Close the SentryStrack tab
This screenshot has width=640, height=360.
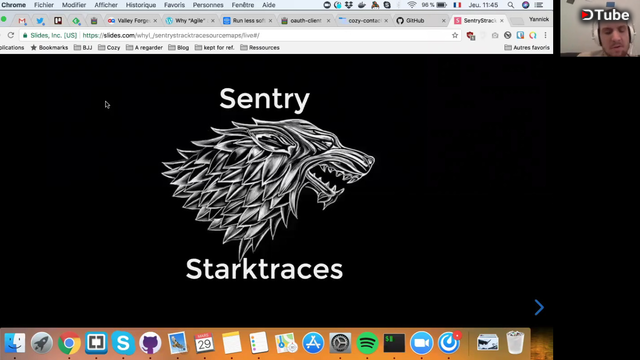[x=502, y=20]
